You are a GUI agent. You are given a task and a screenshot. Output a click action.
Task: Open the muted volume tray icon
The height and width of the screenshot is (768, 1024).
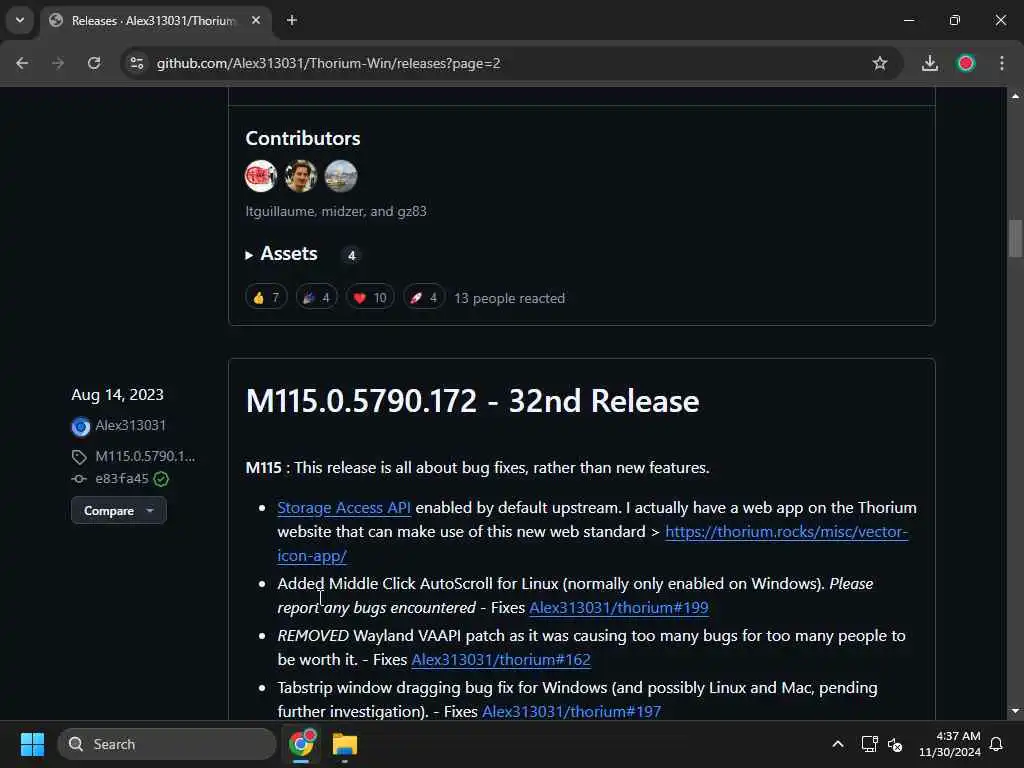click(895, 744)
